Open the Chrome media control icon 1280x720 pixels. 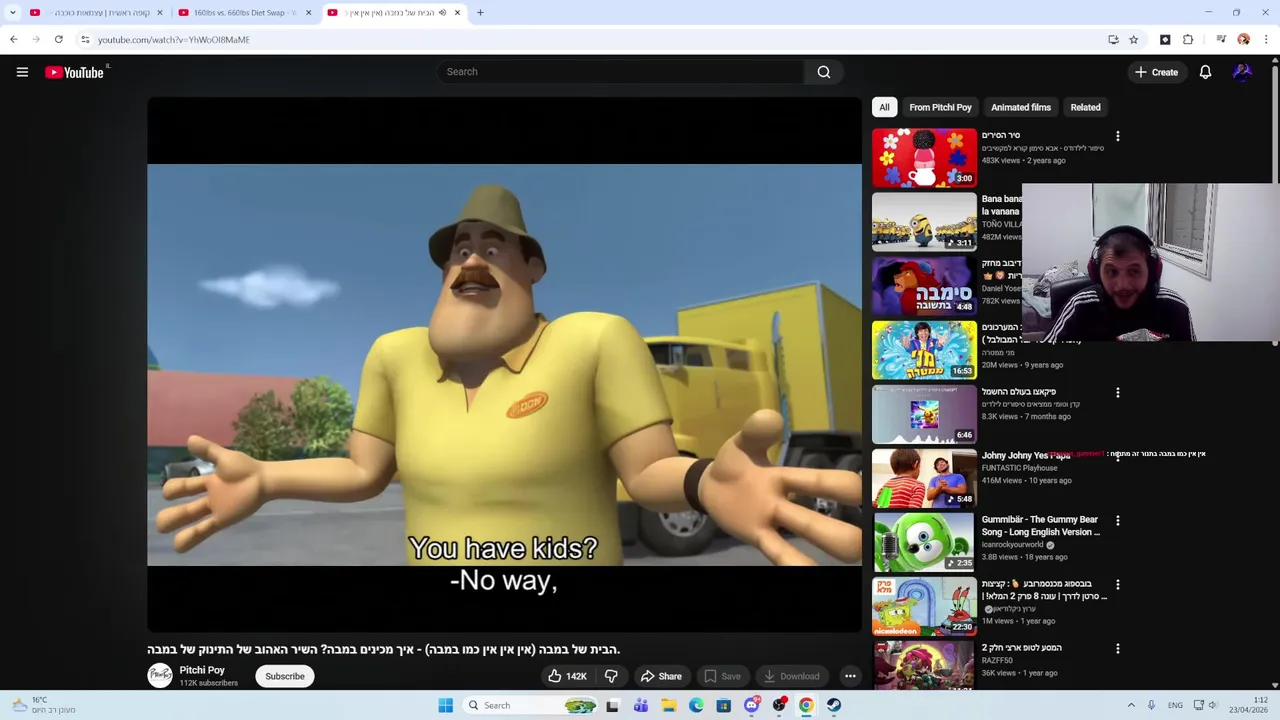coord(1221,40)
